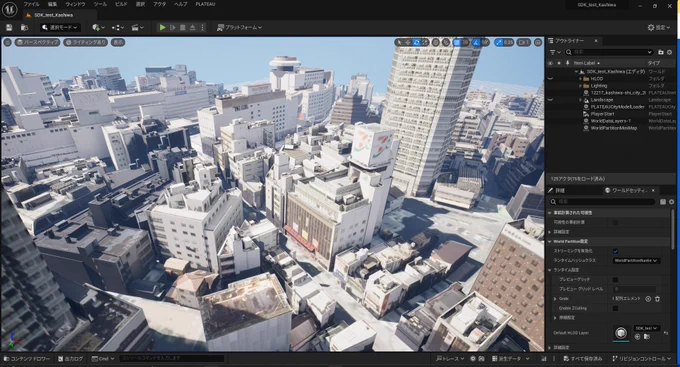Open the ヘルプ menu
The height and width of the screenshot is (367, 680).
[180, 4]
